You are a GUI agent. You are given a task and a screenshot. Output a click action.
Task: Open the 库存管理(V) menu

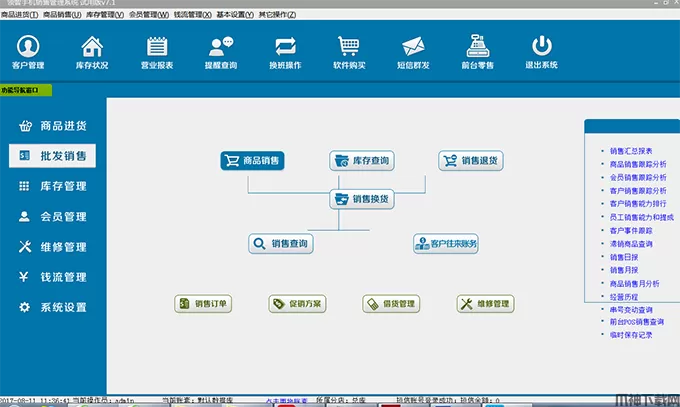105,15
